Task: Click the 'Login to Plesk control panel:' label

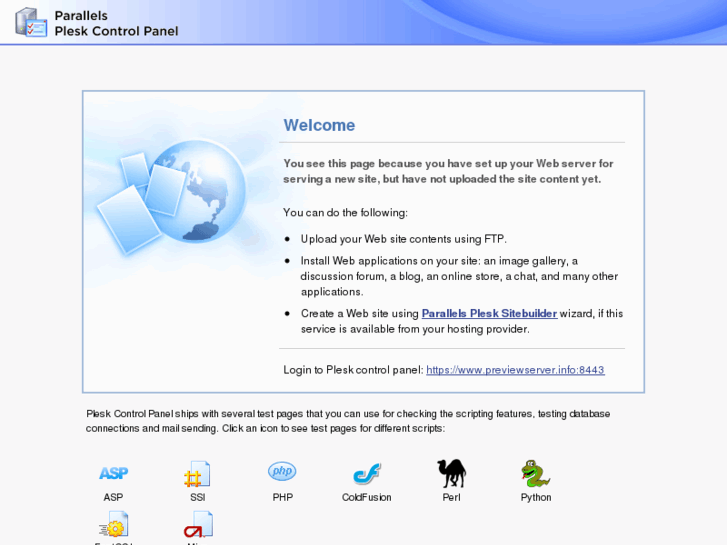Action: (x=353, y=370)
